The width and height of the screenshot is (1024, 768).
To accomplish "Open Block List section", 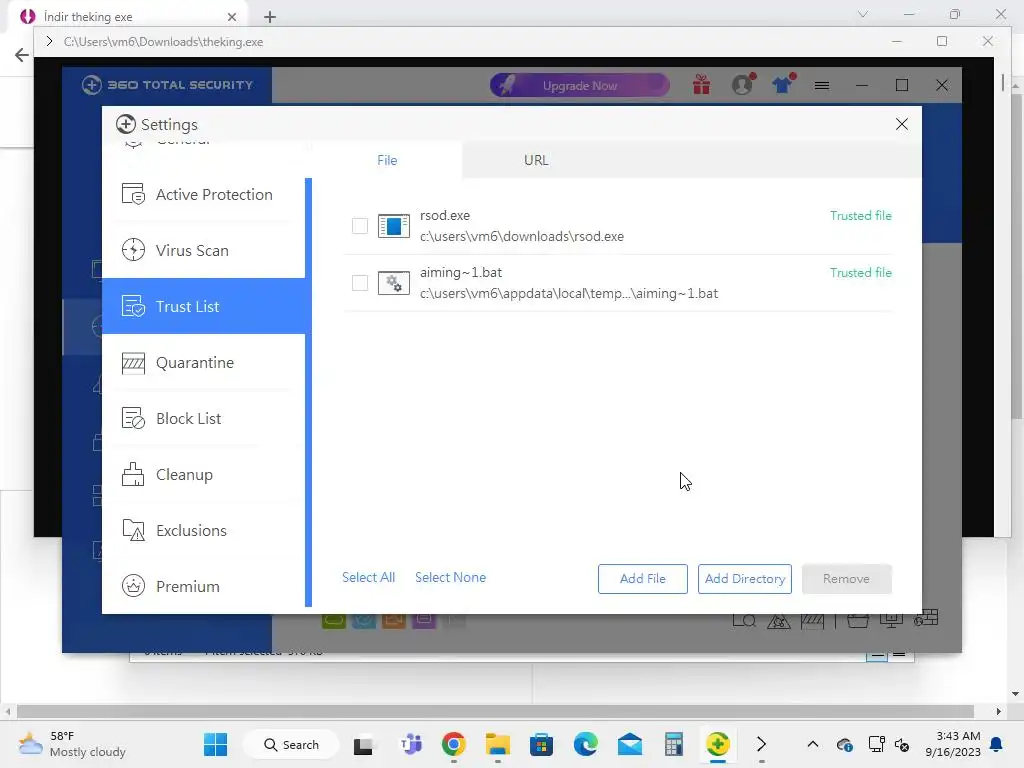I will [204, 419].
